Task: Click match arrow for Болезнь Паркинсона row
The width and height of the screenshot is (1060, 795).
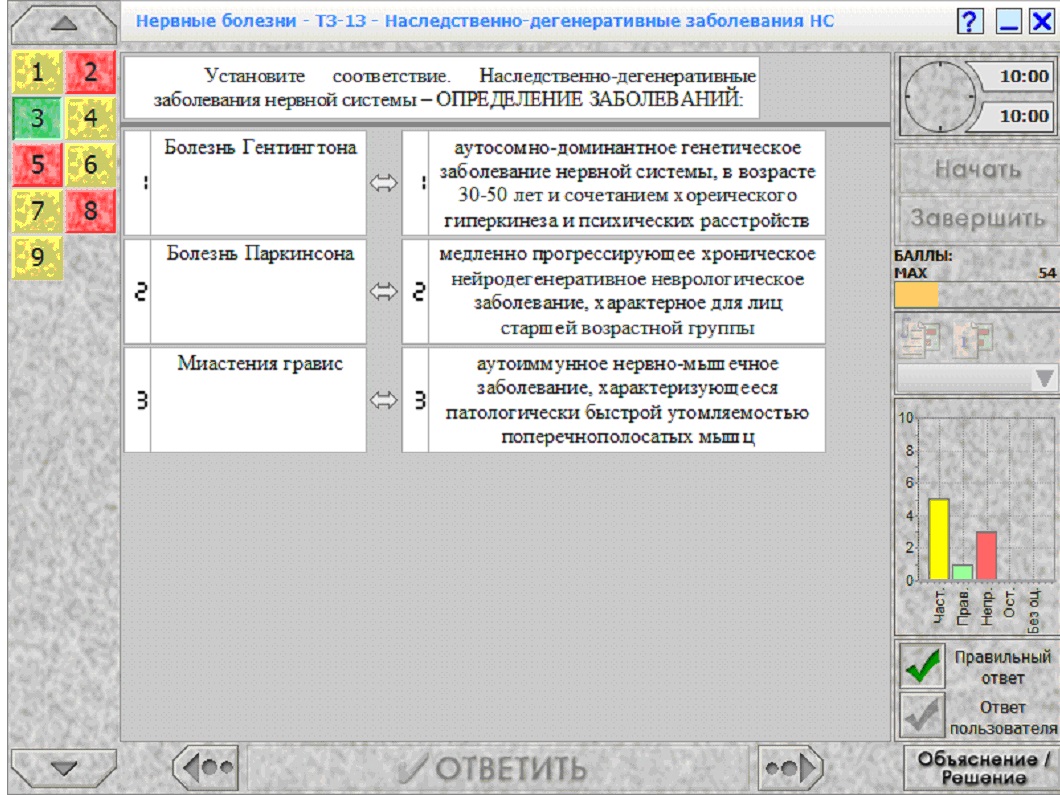Action: [383, 291]
